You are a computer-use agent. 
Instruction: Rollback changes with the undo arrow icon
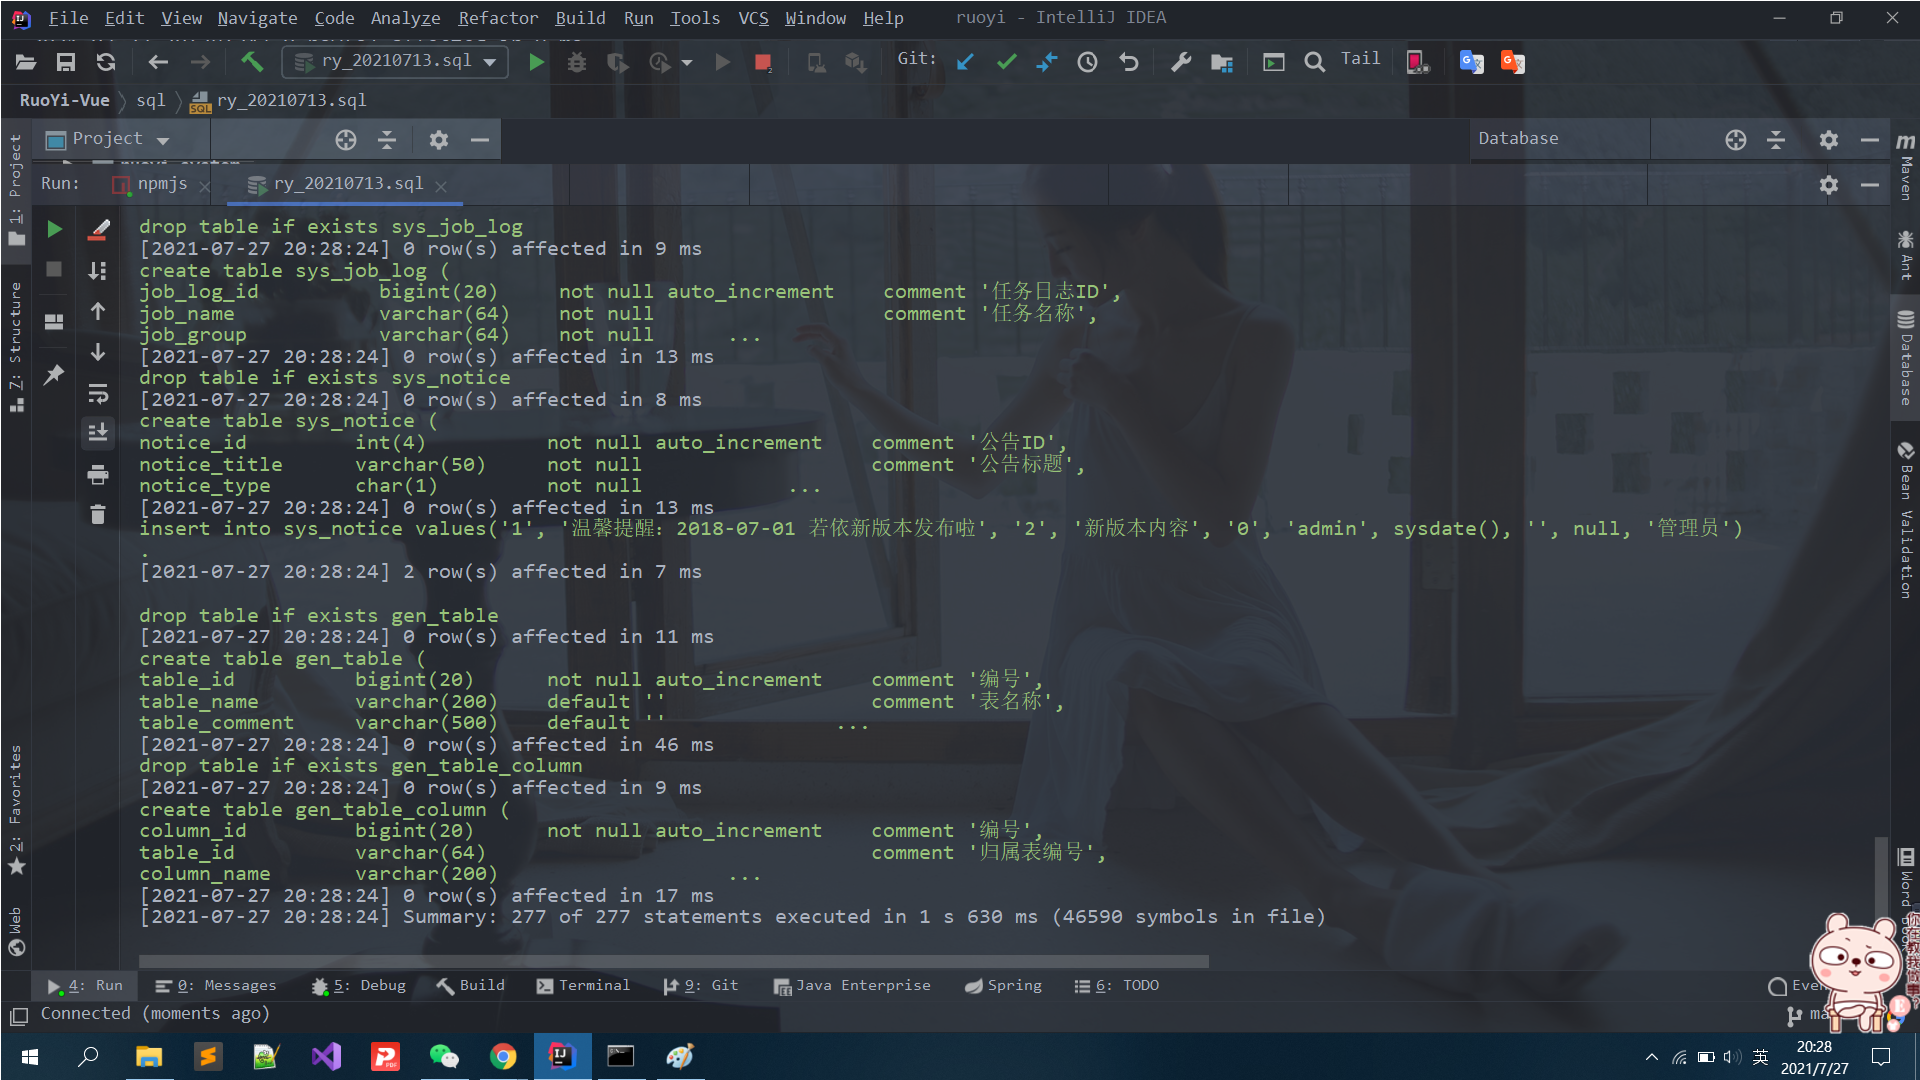coord(1129,62)
